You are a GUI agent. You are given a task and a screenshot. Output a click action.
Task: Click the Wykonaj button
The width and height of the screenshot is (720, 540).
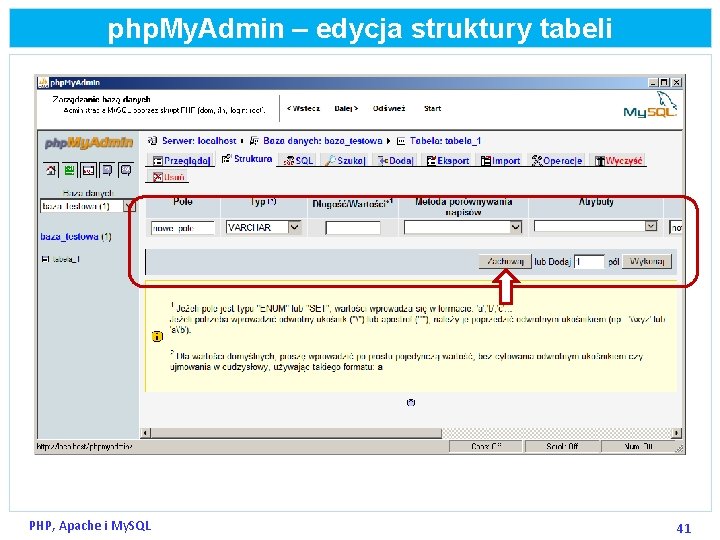647,261
